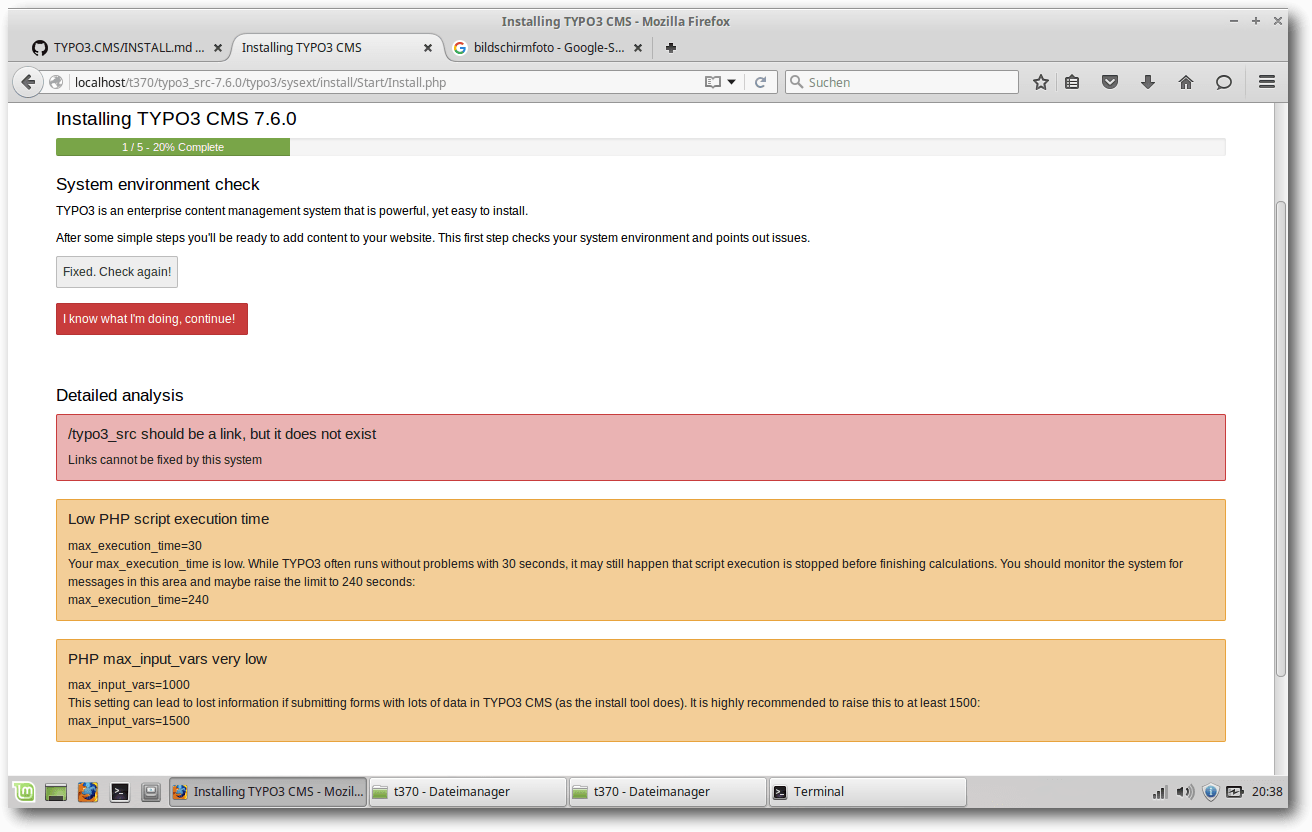Click the 20:38 panel clock
Viewport: 1312px width, 832px height.
(x=1267, y=792)
